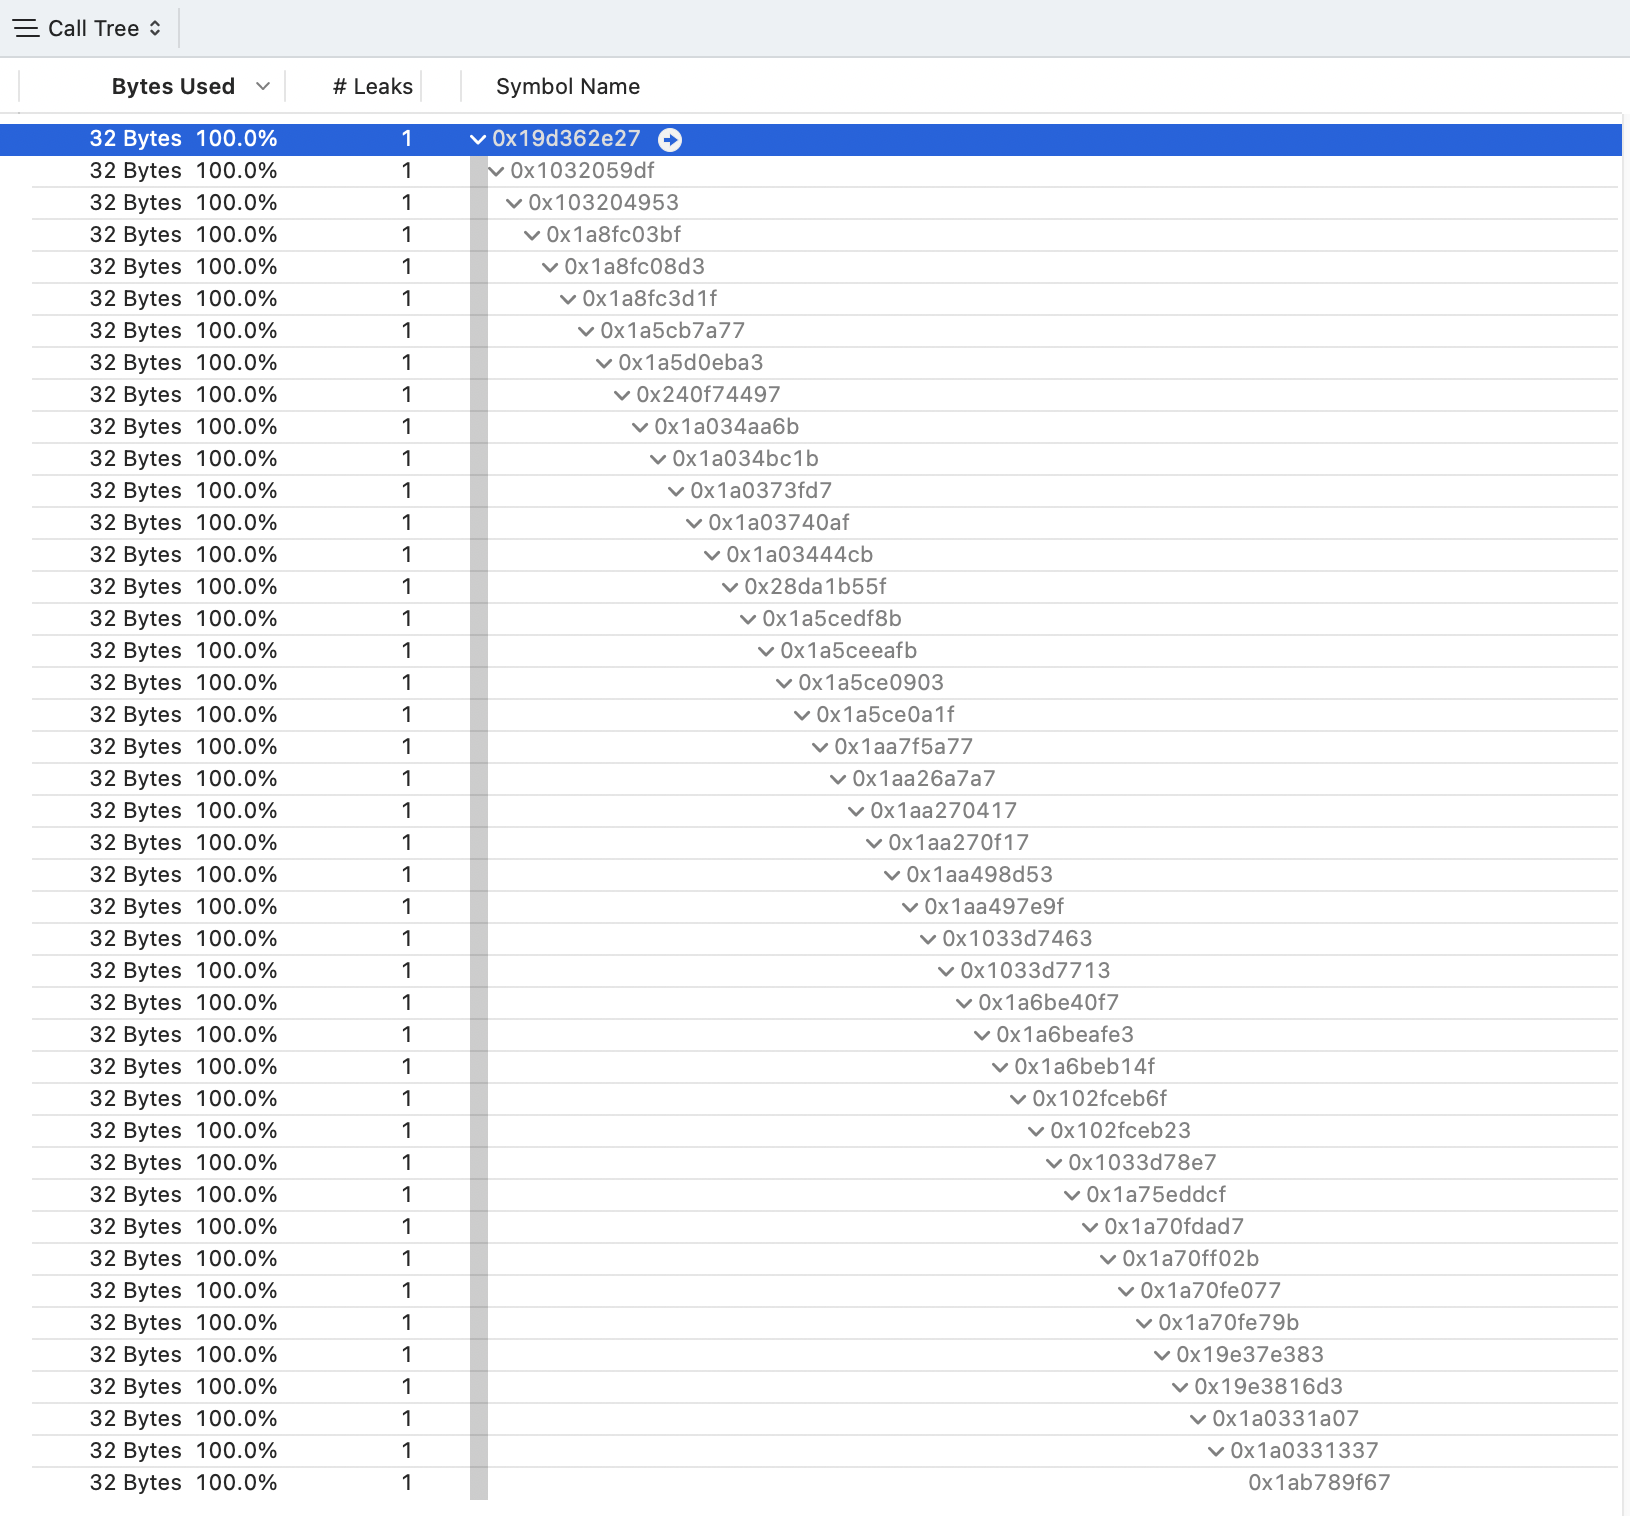Collapse the 0x28da1b55f node
The height and width of the screenshot is (1516, 1630).
pyautogui.click(x=730, y=587)
